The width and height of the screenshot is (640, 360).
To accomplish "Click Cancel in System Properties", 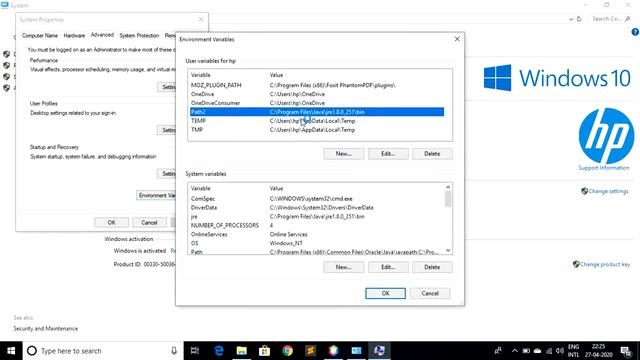I will 149,222.
